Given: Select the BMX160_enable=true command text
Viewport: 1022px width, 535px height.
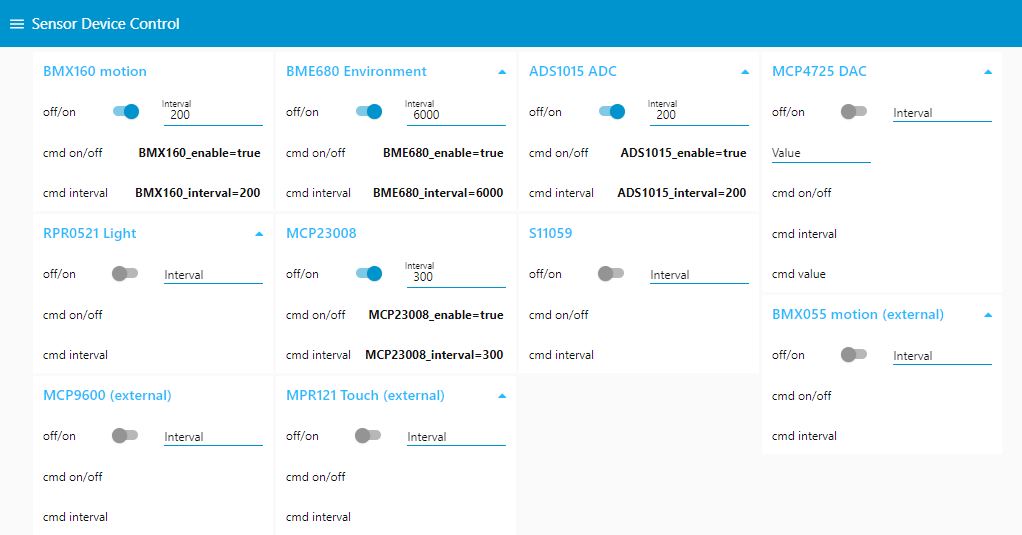Looking at the screenshot, I should click(199, 153).
